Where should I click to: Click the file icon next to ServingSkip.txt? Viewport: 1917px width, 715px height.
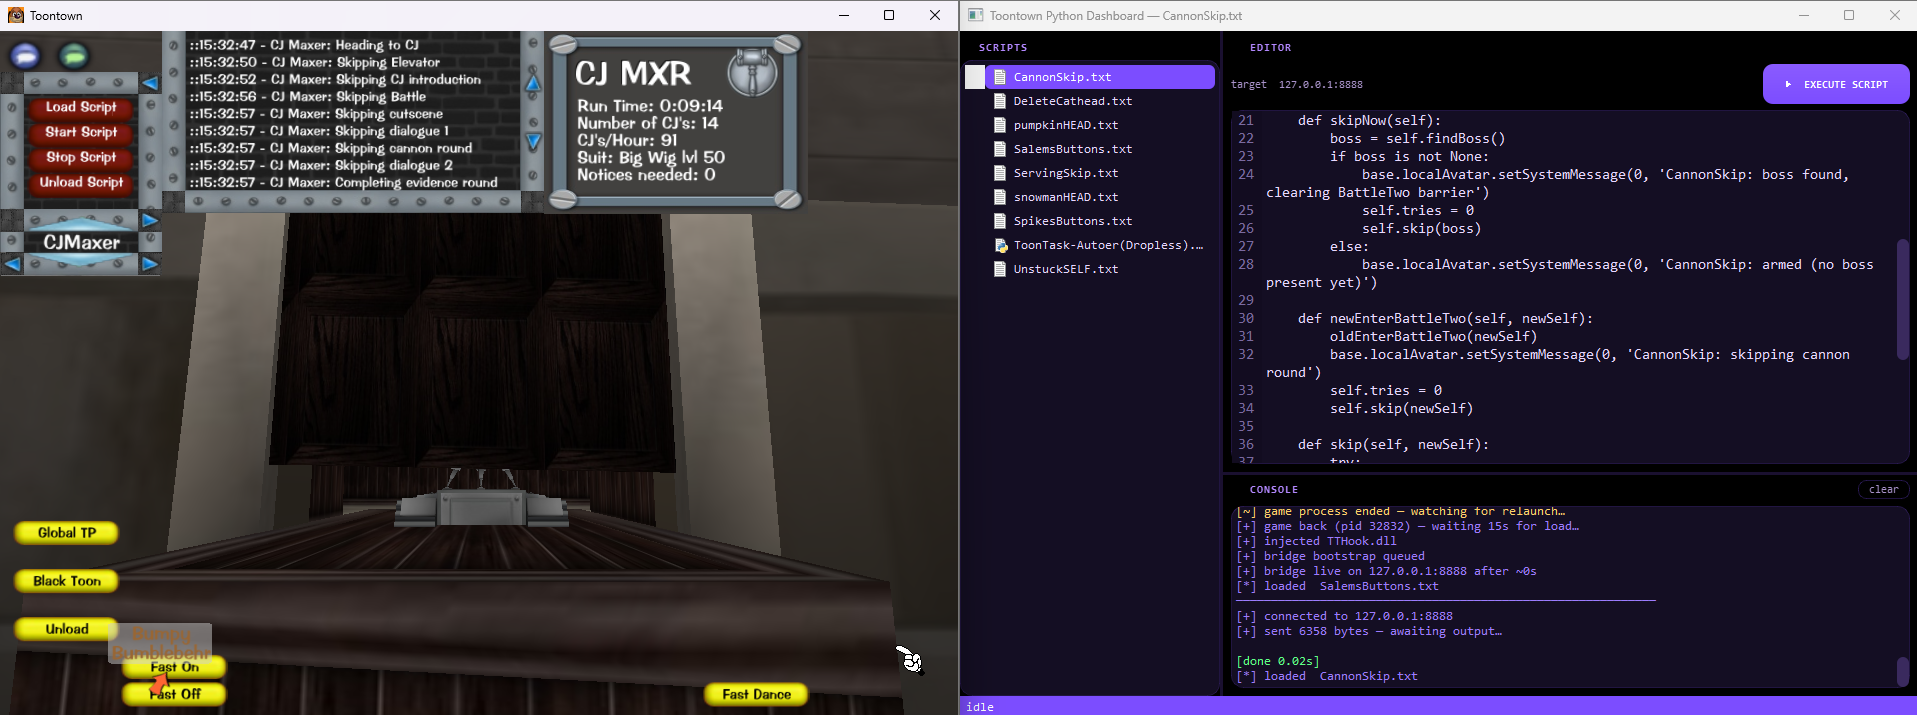[999, 173]
